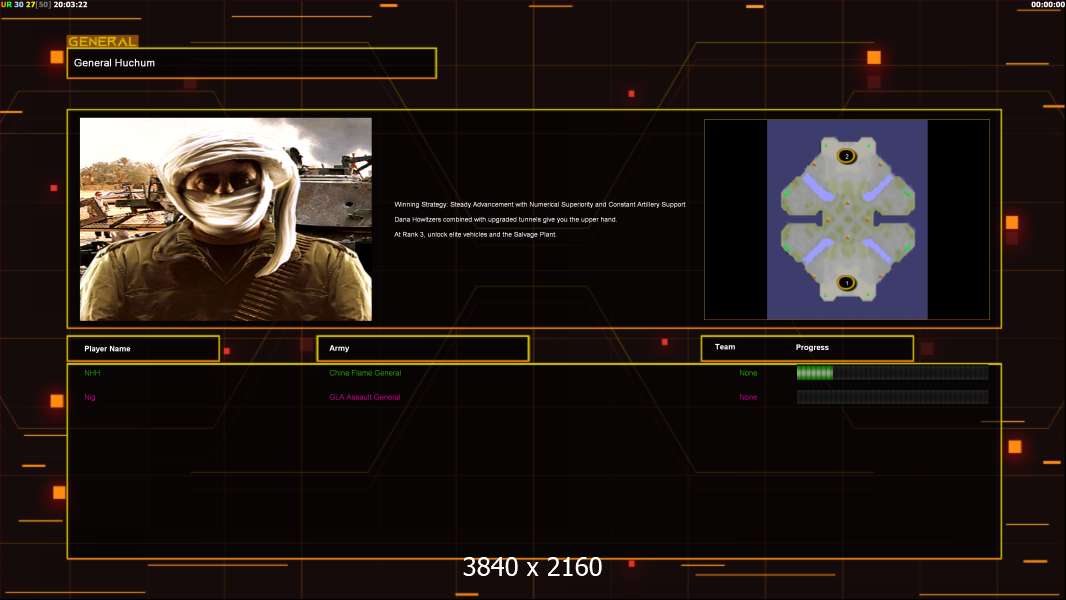This screenshot has width=1066, height=600.
Task: Select player NHH in the list
Action: [x=92, y=373]
